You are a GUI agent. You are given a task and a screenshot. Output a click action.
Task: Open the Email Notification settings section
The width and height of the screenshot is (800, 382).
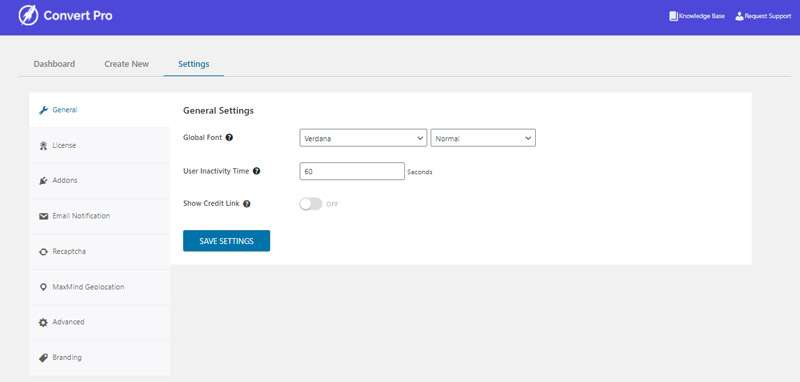click(99, 216)
